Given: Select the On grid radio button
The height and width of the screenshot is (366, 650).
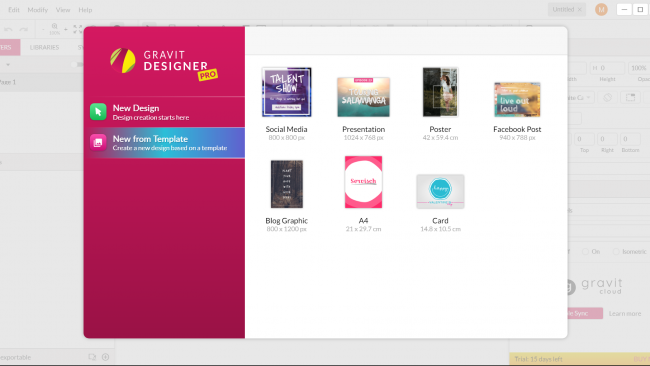Looking at the screenshot, I should point(585,252).
